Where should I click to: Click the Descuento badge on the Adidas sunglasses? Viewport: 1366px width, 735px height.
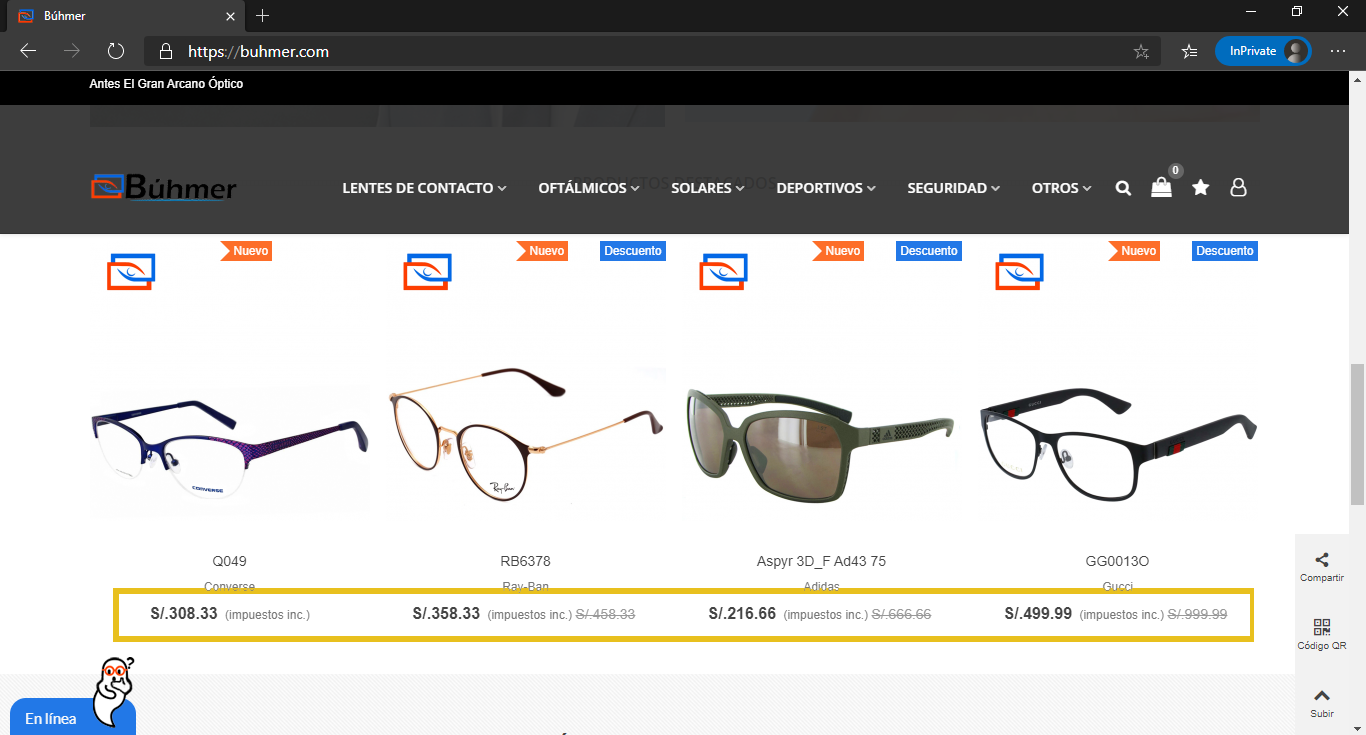(x=929, y=251)
